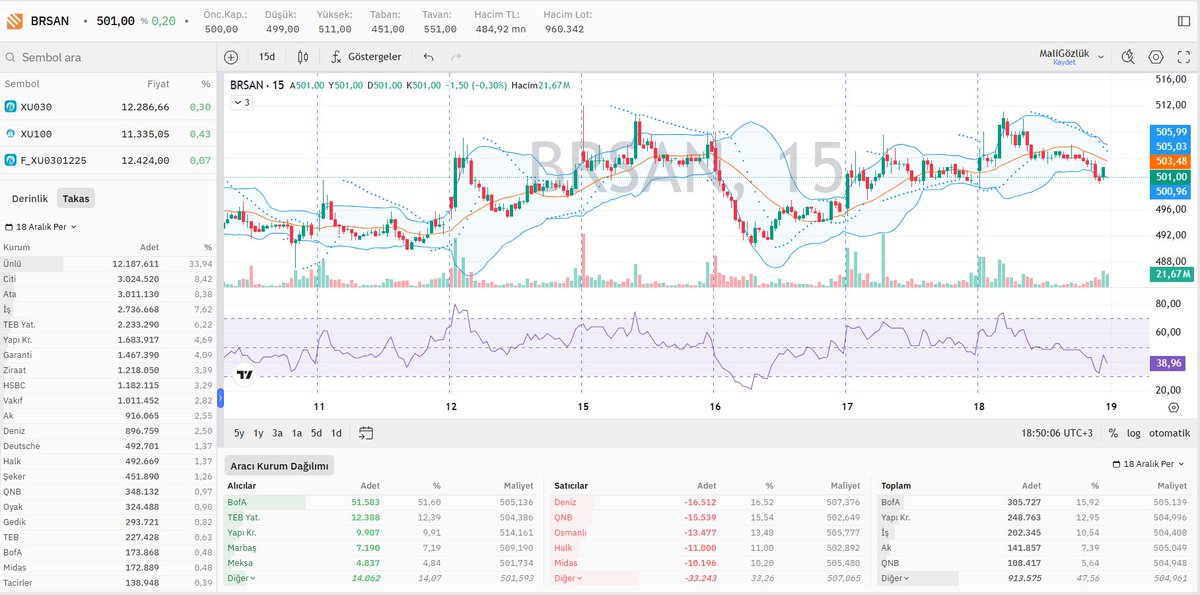The height and width of the screenshot is (595, 1200).
Task: Toggle log scale on the chart
Action: click(1133, 433)
